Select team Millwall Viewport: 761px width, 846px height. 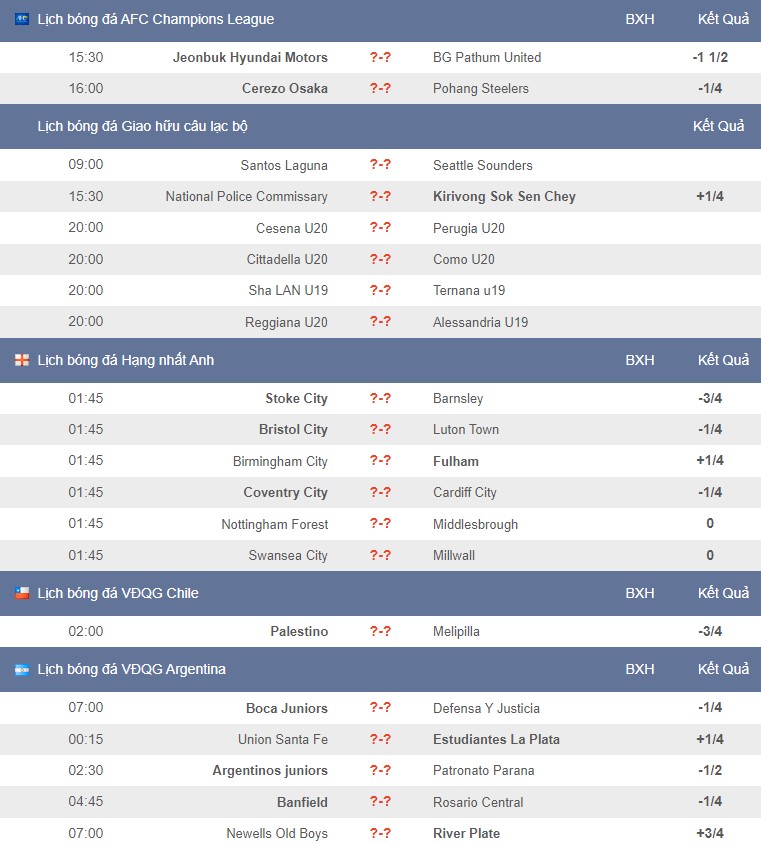453,555
